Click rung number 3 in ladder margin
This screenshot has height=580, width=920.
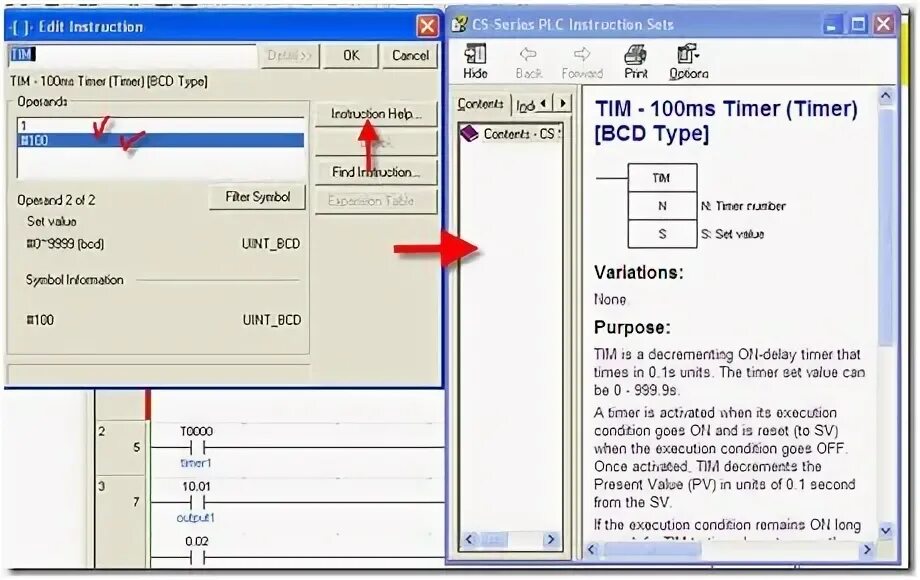coord(102,486)
